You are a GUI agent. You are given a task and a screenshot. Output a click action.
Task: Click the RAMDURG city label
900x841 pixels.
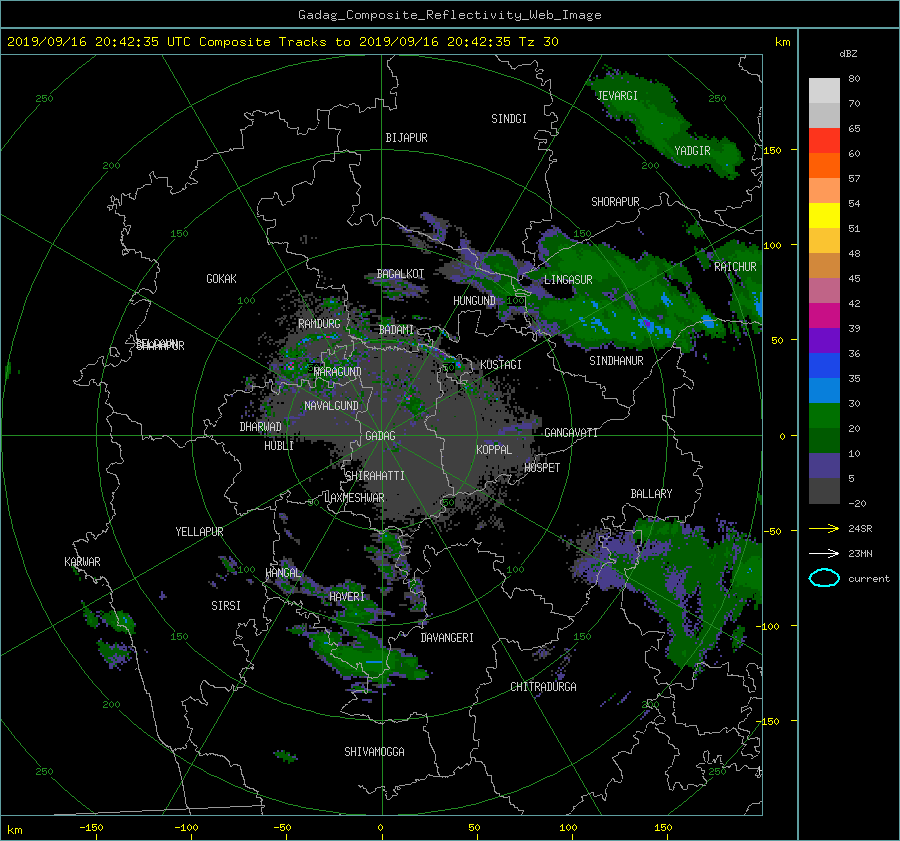point(319,324)
